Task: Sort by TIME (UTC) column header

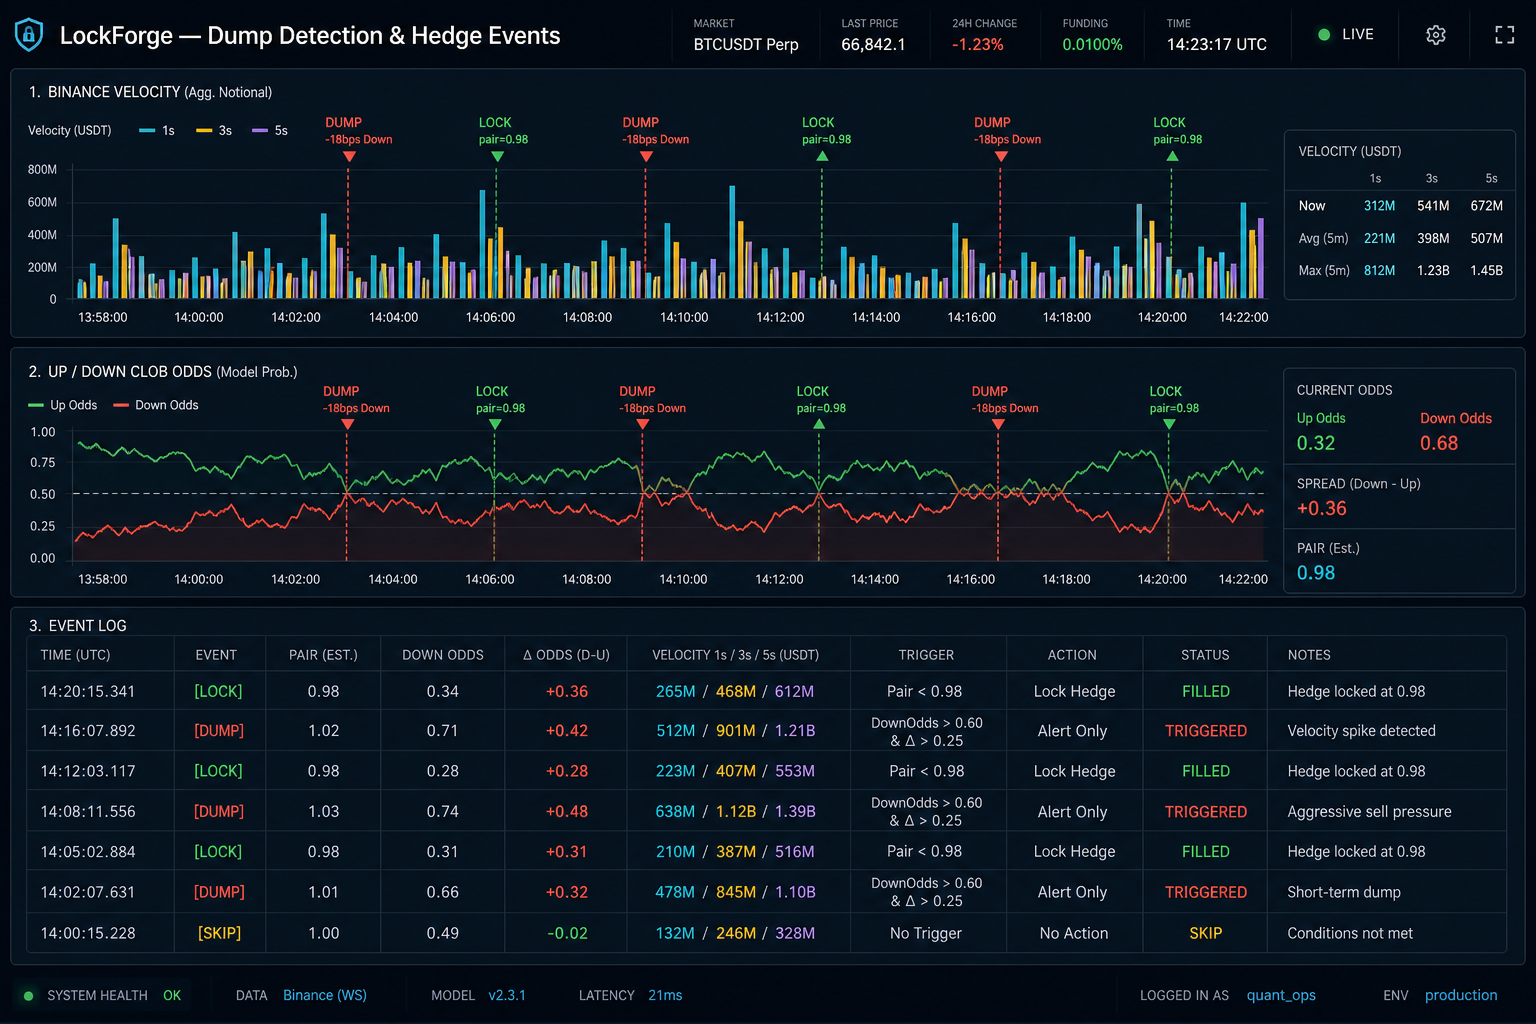Action: tap(76, 655)
